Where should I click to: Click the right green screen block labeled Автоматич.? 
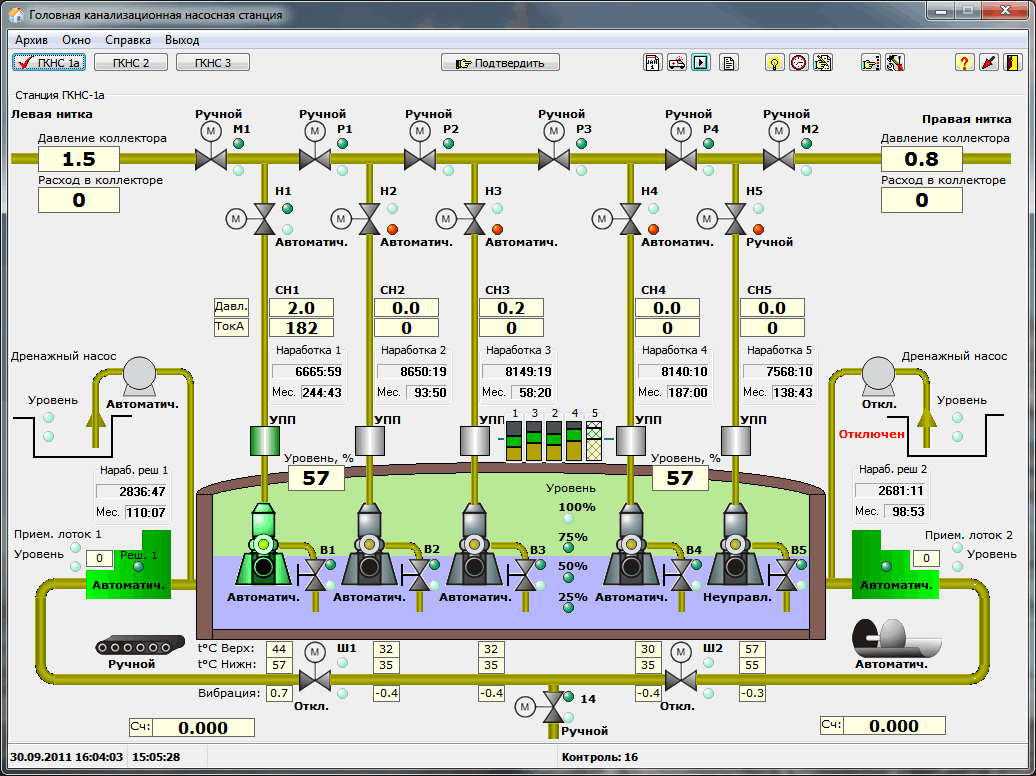coord(895,564)
